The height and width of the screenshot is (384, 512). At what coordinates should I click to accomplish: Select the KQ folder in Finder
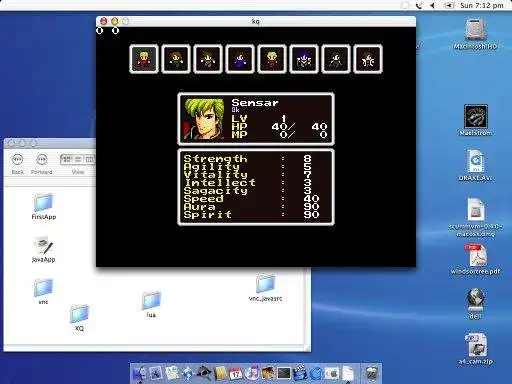coord(79,318)
